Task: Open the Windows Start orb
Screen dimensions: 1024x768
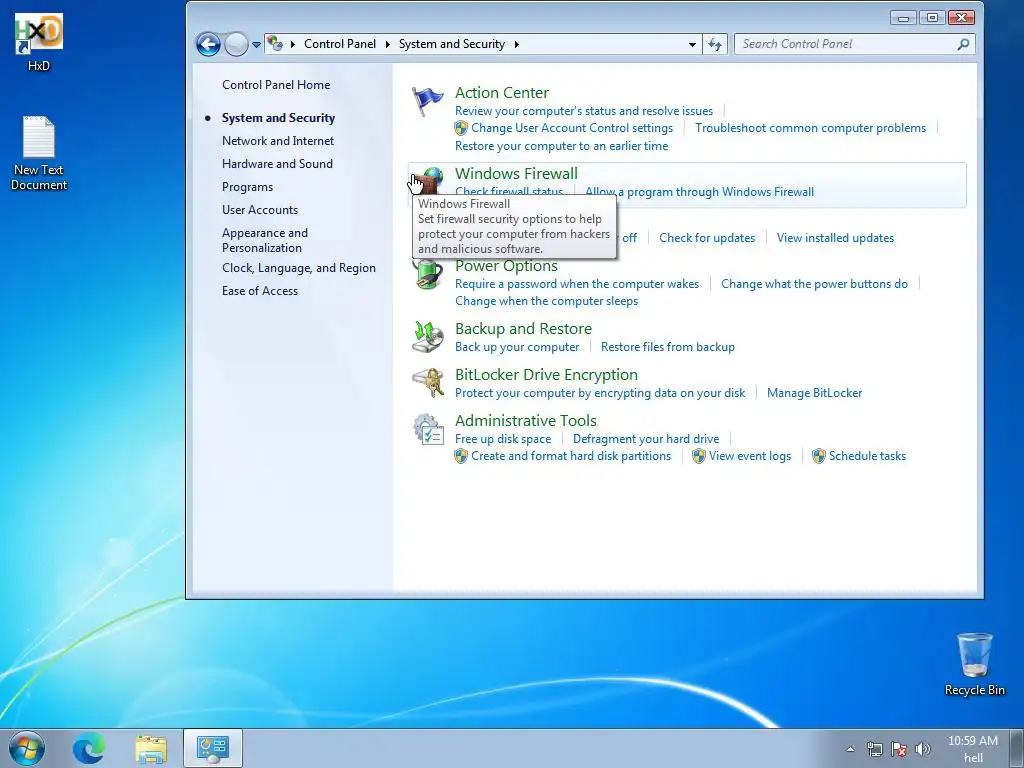Action: (x=27, y=748)
